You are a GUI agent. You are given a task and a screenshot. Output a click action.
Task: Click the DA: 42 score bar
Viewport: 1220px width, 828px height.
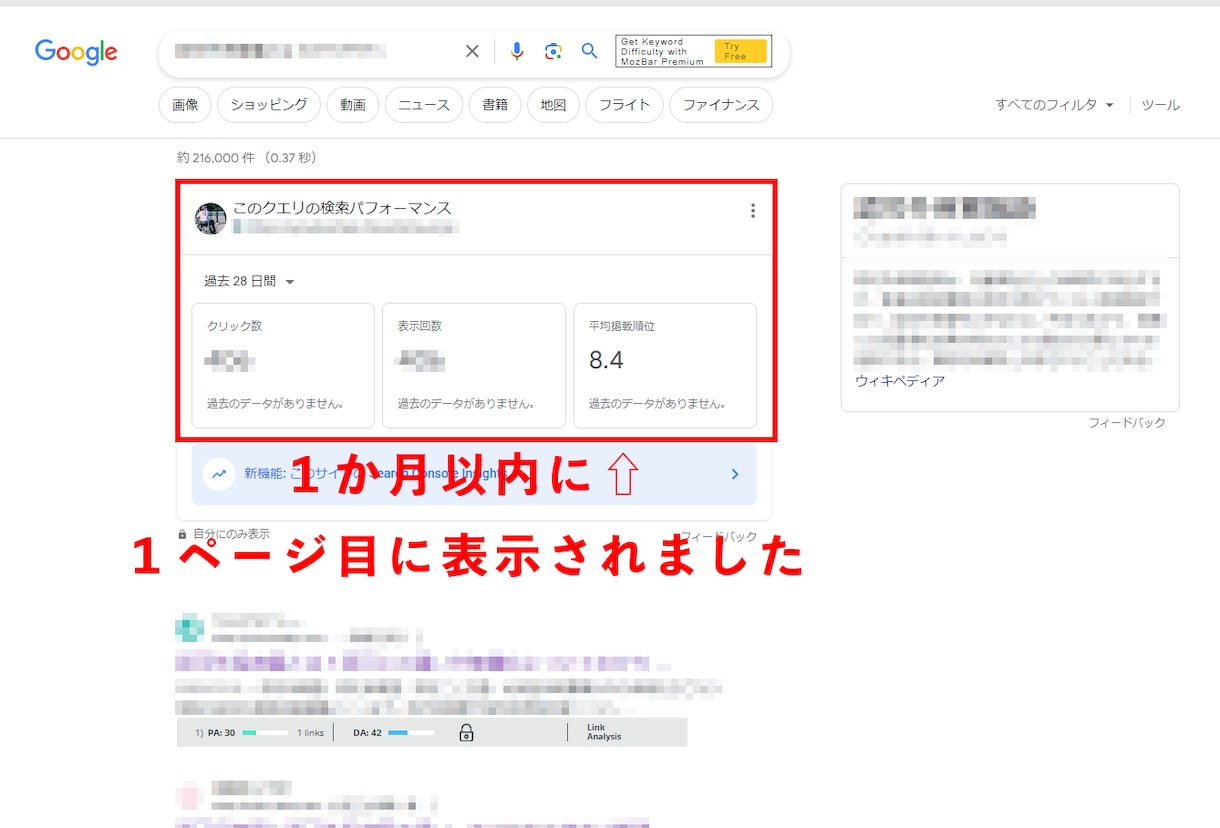coord(411,733)
